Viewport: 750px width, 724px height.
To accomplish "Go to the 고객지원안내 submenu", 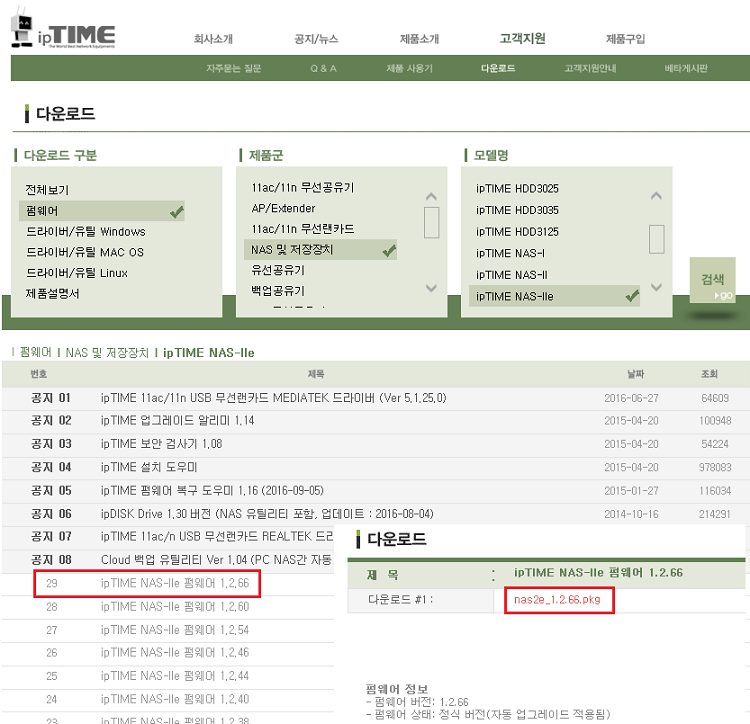I will (590, 68).
